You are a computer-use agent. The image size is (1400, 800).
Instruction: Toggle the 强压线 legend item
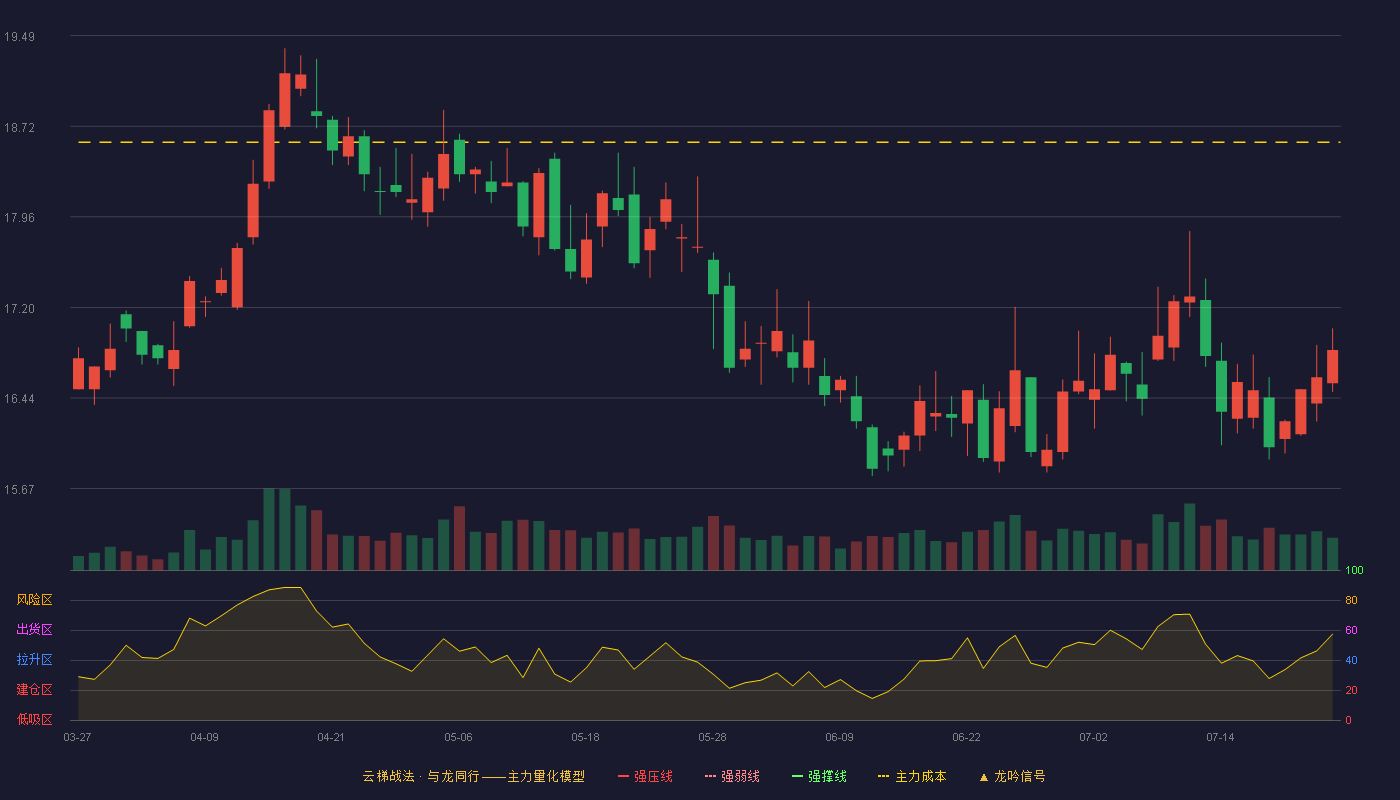tap(645, 776)
